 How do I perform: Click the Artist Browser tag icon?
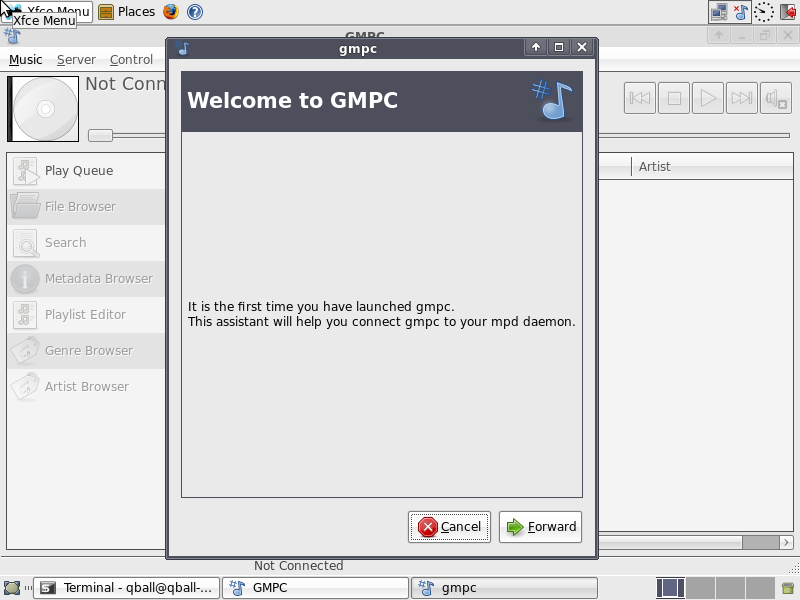[x=25, y=386]
